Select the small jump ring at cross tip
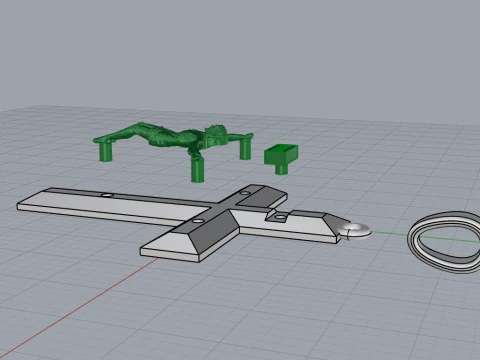 354,231
